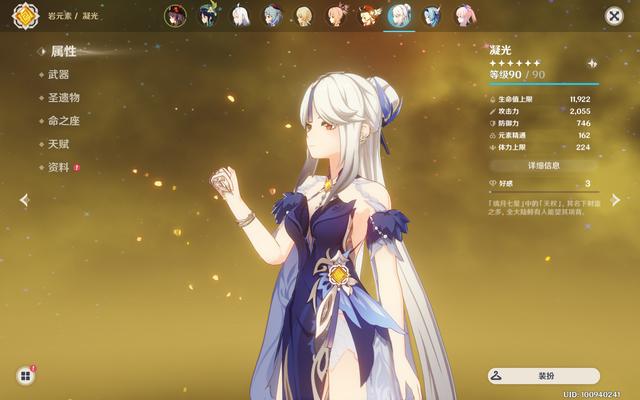Select the red-hat character avatar

tap(368, 16)
